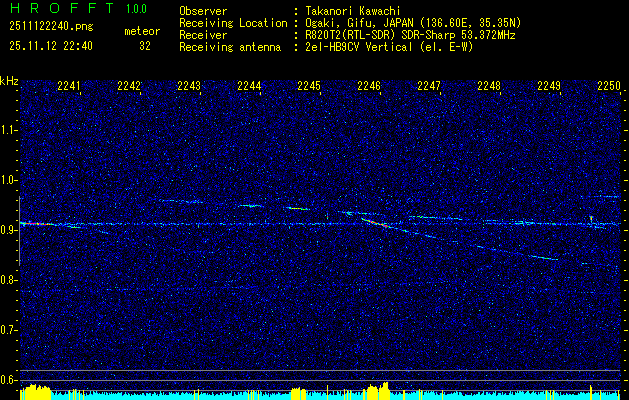Click the 2249 time marker
The image size is (629, 400).
click(x=549, y=86)
